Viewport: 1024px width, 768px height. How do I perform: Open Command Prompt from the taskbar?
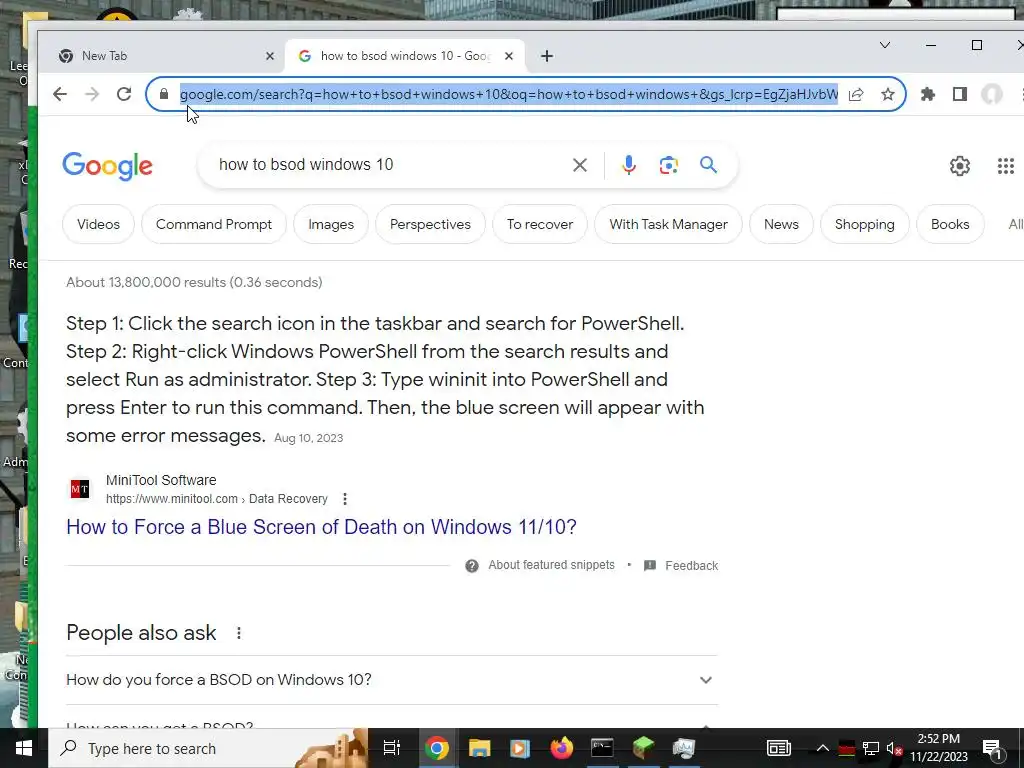coord(601,748)
